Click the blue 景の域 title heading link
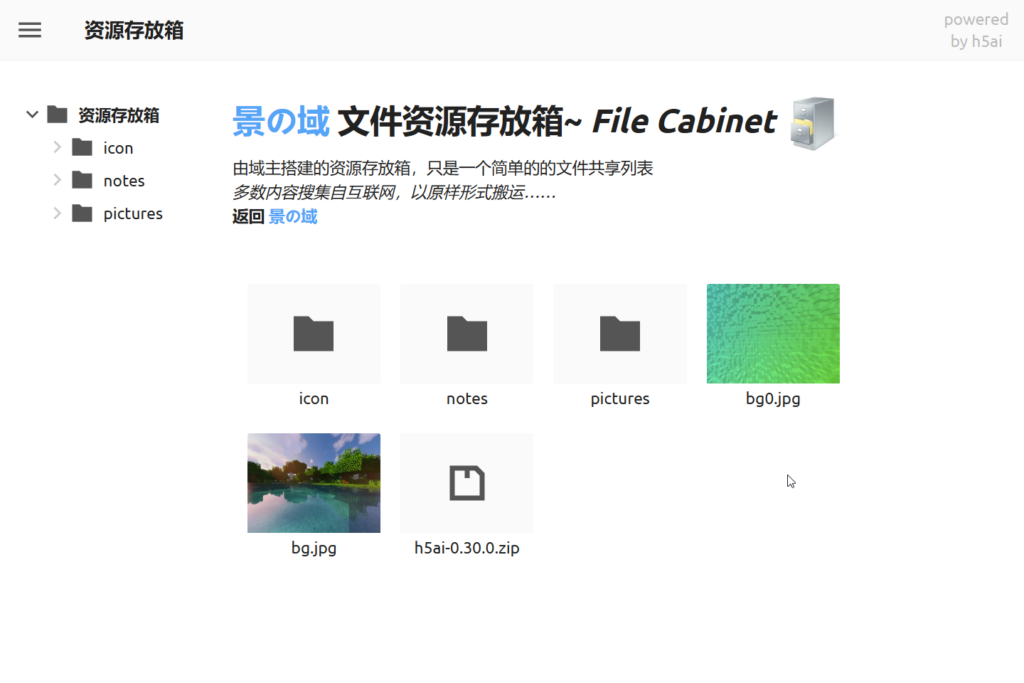The image size is (1024, 683). tap(281, 122)
